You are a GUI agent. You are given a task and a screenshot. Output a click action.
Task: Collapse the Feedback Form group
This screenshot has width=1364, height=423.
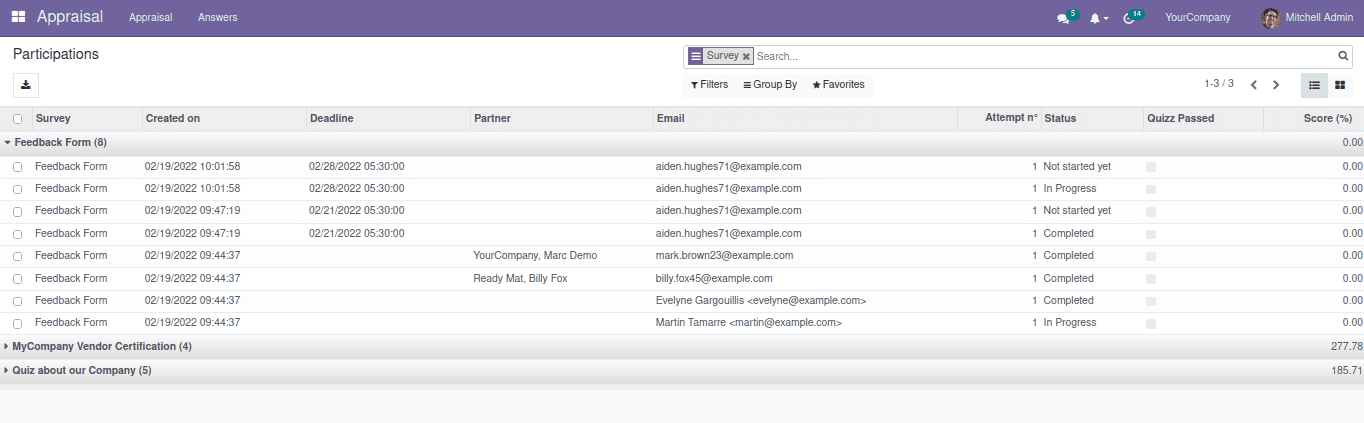[60, 142]
